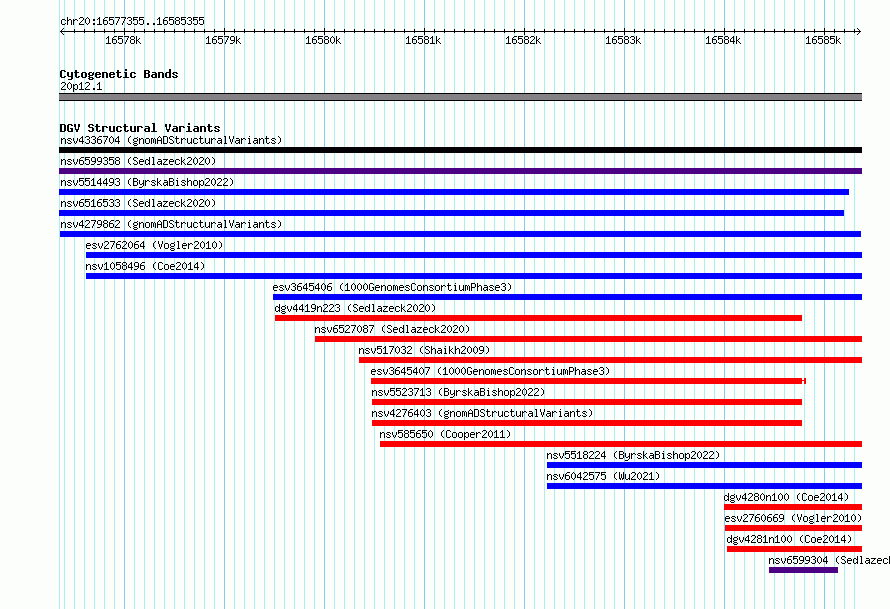Open esv3645407 1000GenomesConsortiumPhase3 label
890x609 pixels.
[490, 371]
